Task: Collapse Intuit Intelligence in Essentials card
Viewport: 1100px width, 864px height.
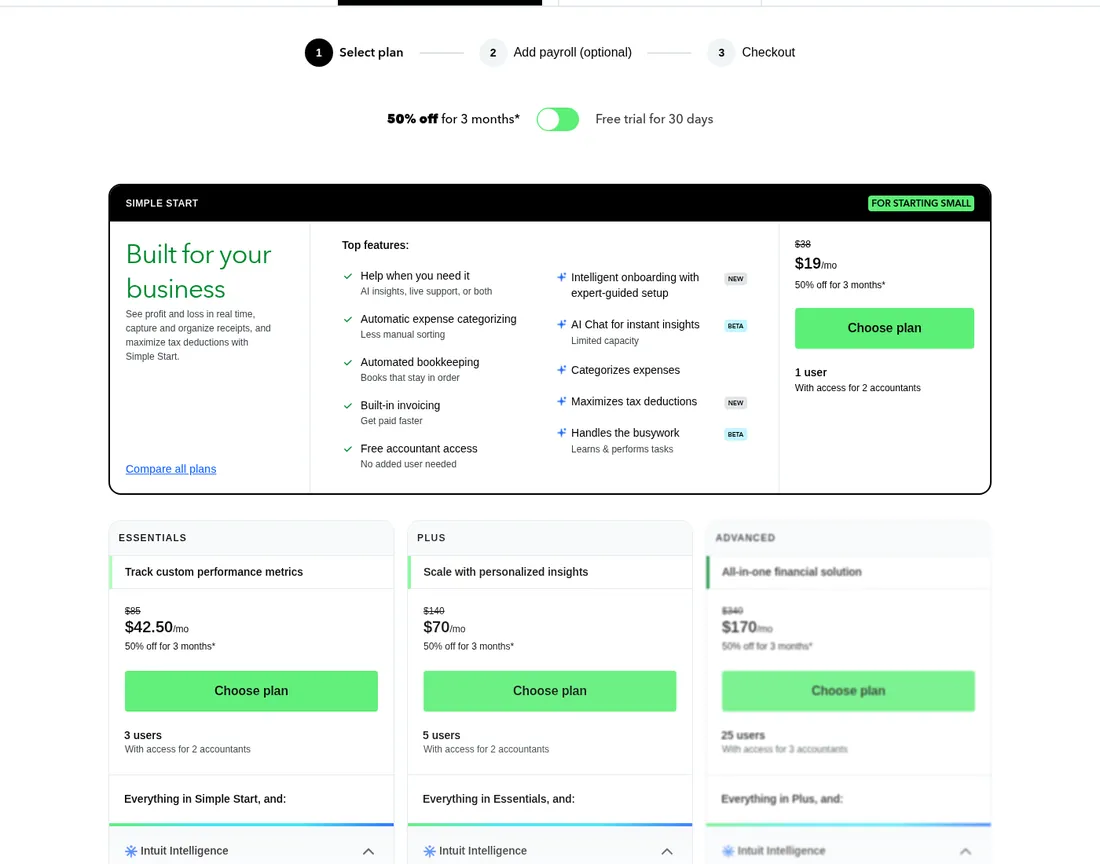Action: 368,851
